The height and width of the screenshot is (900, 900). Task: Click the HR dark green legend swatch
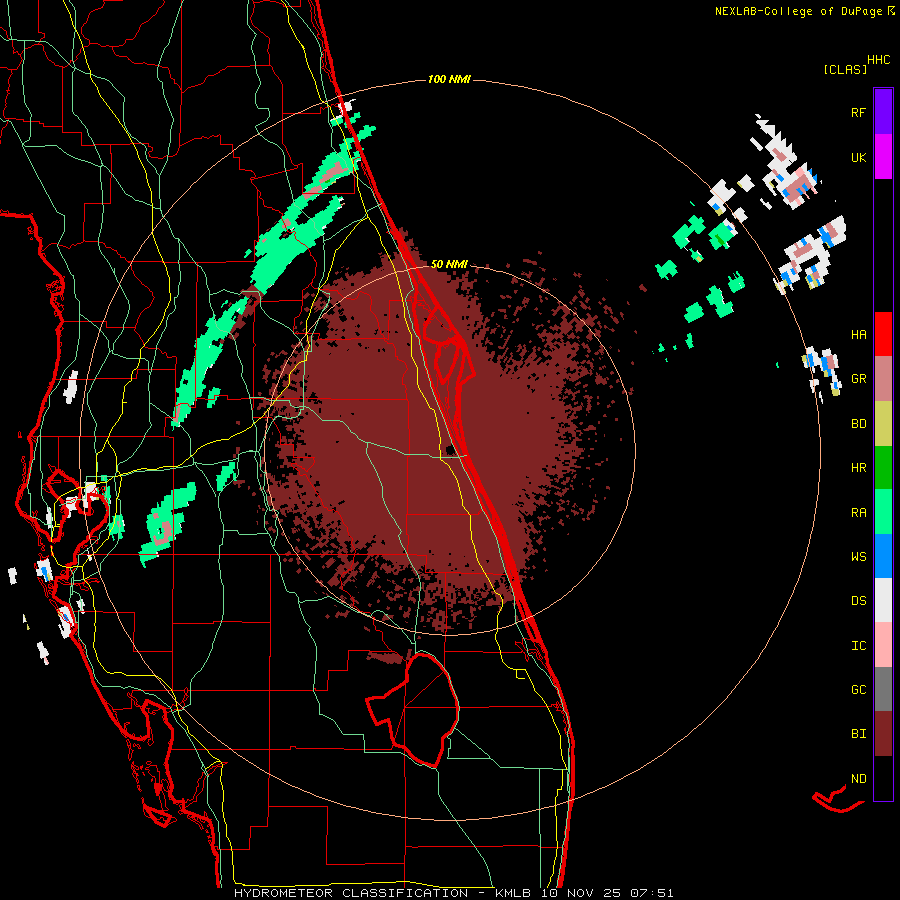[883, 468]
